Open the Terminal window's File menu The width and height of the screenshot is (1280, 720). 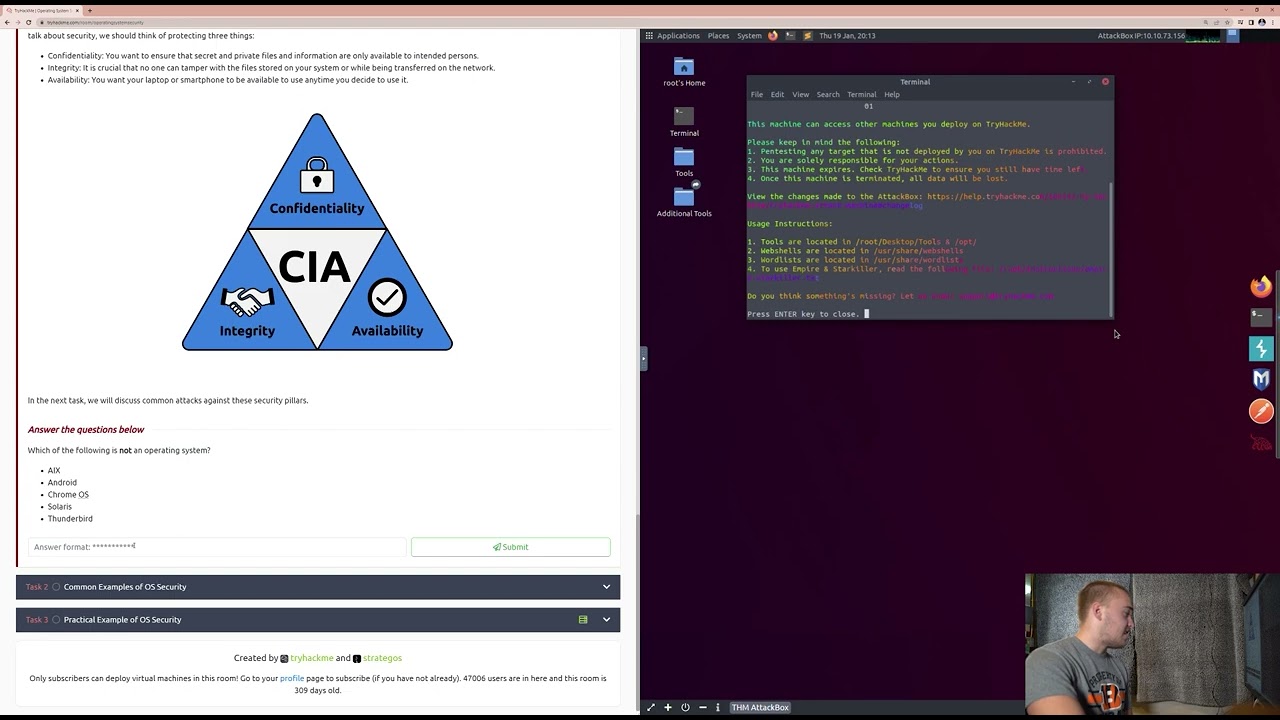click(757, 94)
